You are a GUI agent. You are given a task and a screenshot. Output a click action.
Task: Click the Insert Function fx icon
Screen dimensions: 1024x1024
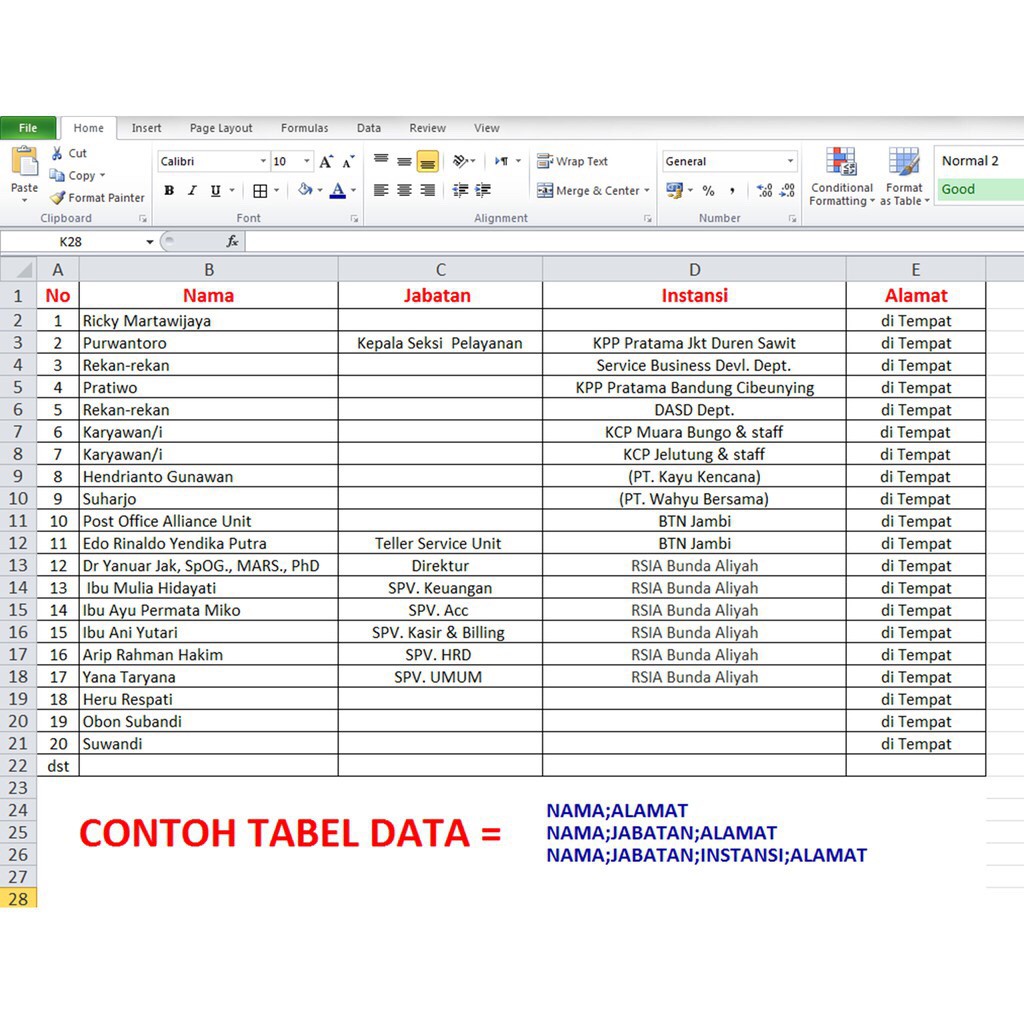coord(232,241)
